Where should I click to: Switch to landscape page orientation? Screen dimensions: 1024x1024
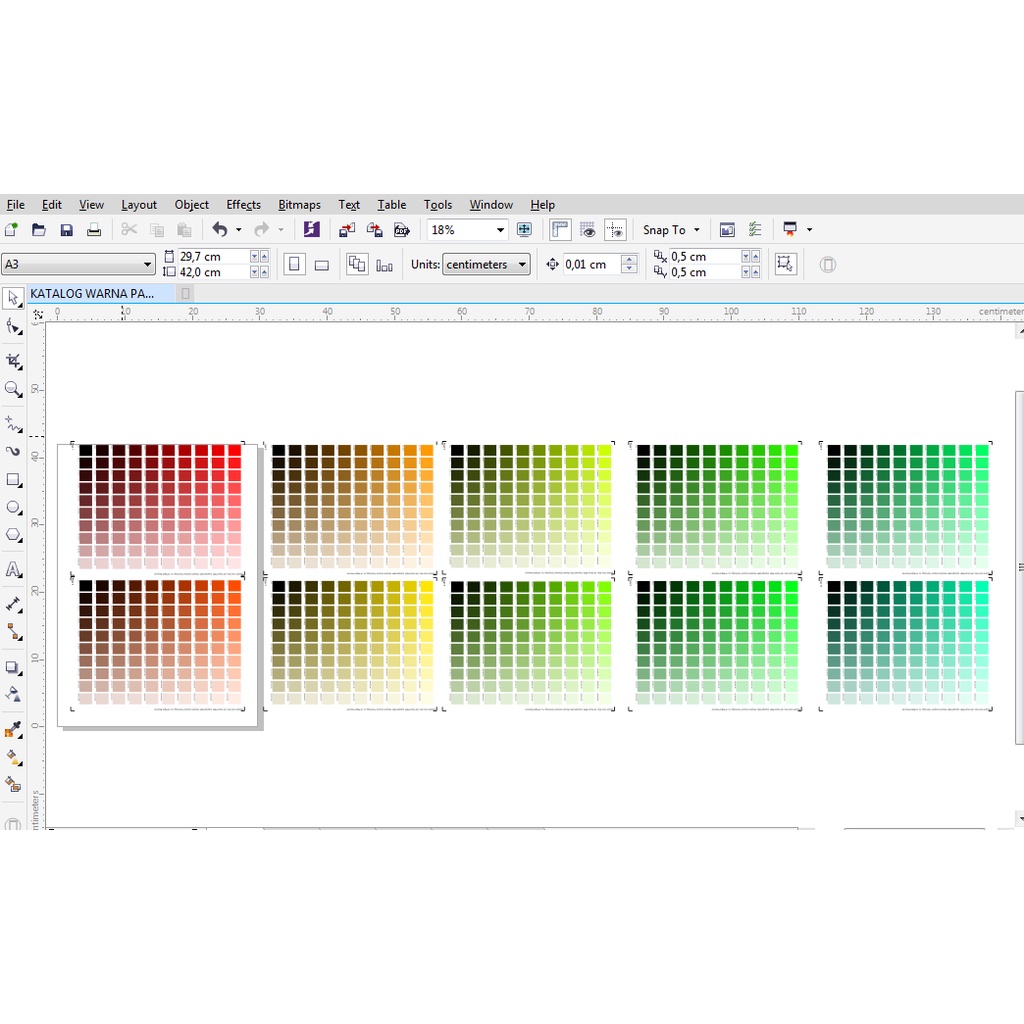point(322,265)
